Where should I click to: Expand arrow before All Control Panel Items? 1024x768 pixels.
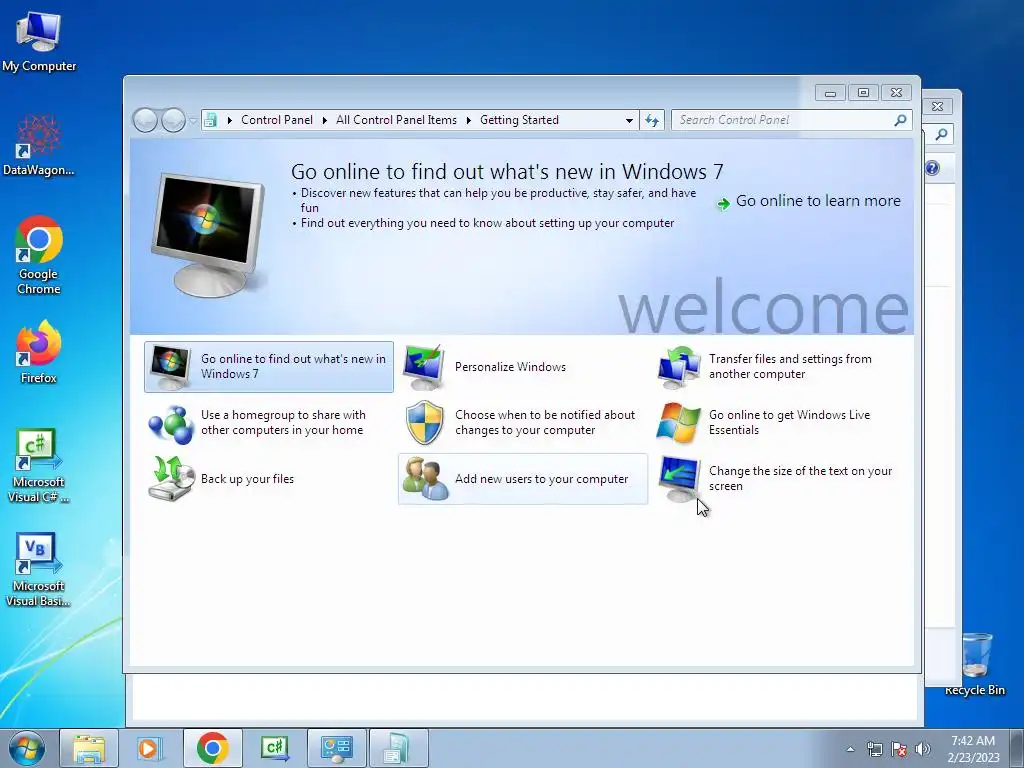pyautogui.click(x=325, y=120)
